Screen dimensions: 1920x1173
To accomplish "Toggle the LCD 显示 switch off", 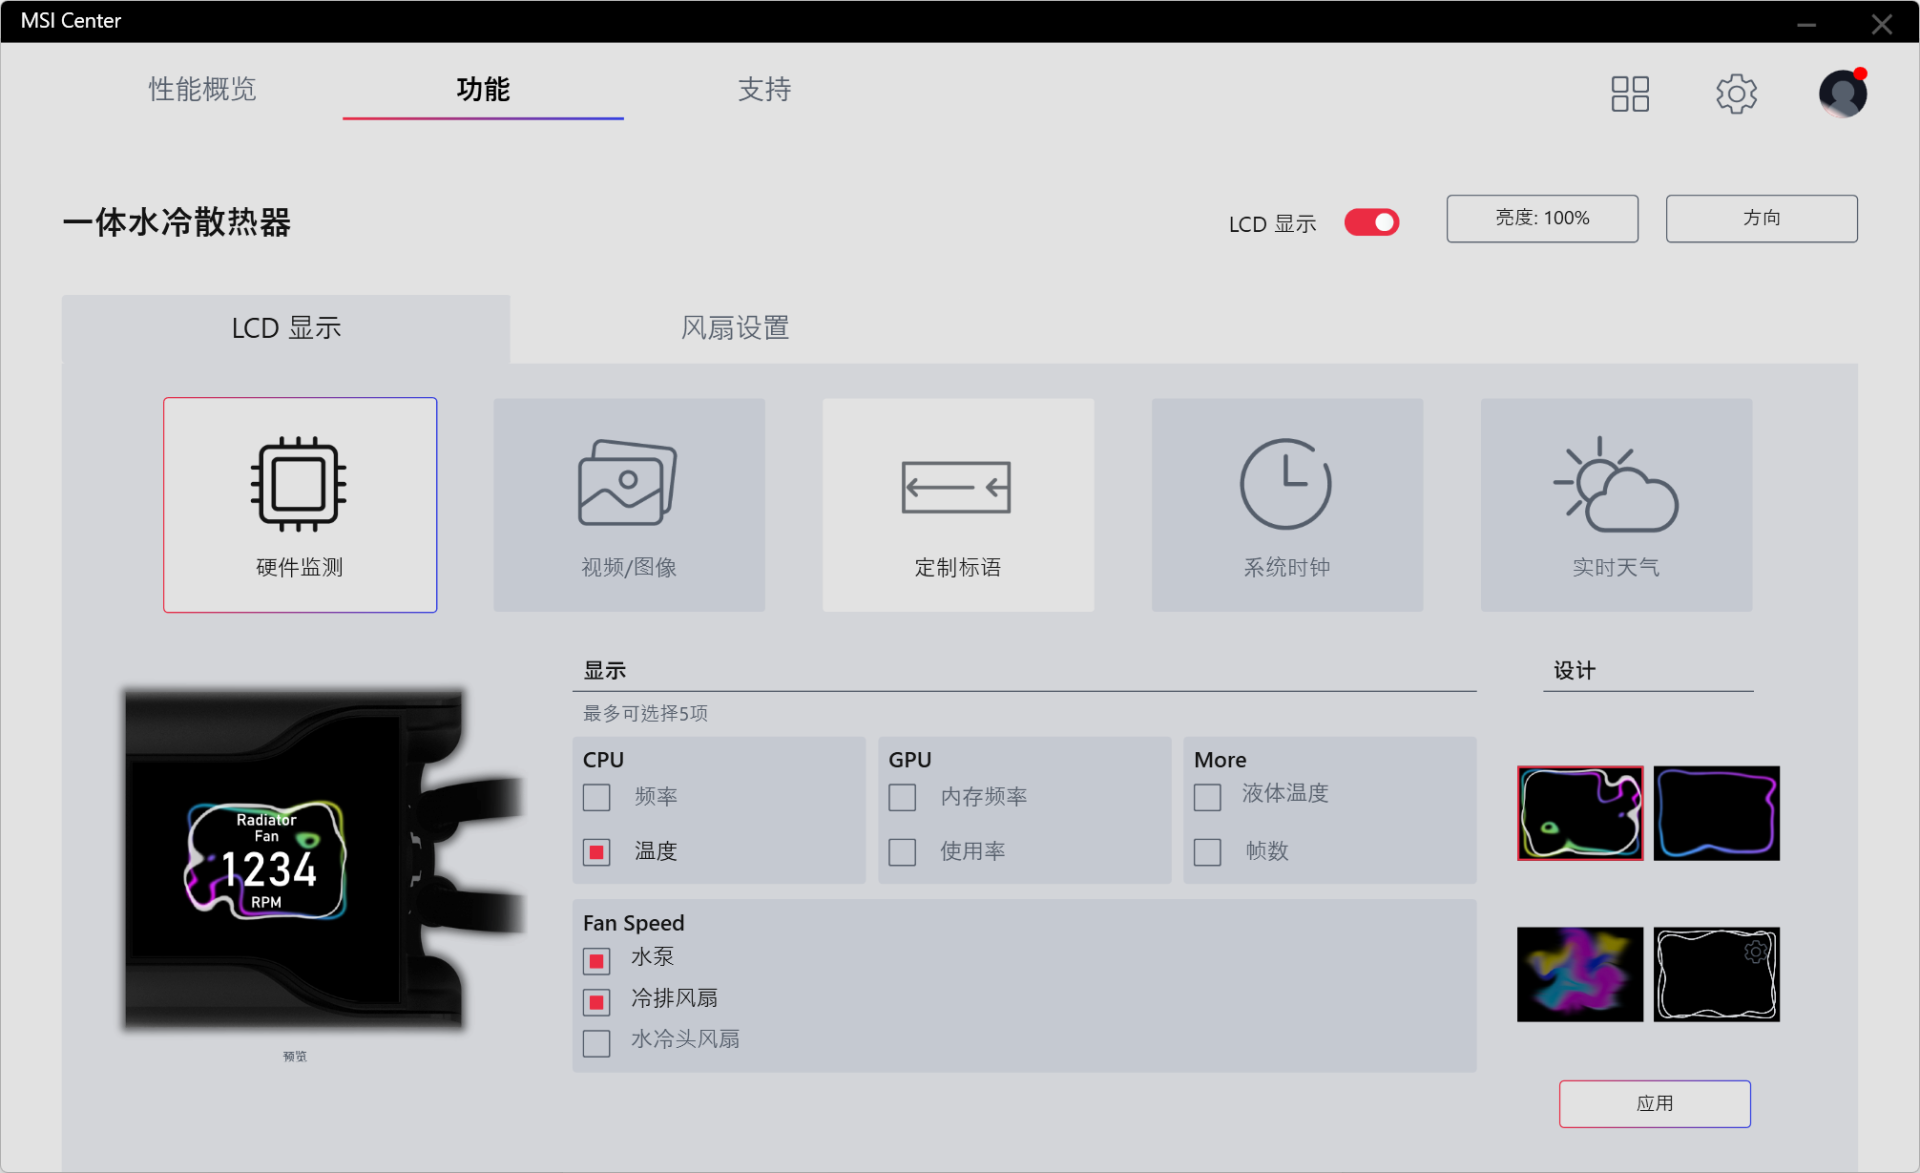I will [x=1371, y=222].
